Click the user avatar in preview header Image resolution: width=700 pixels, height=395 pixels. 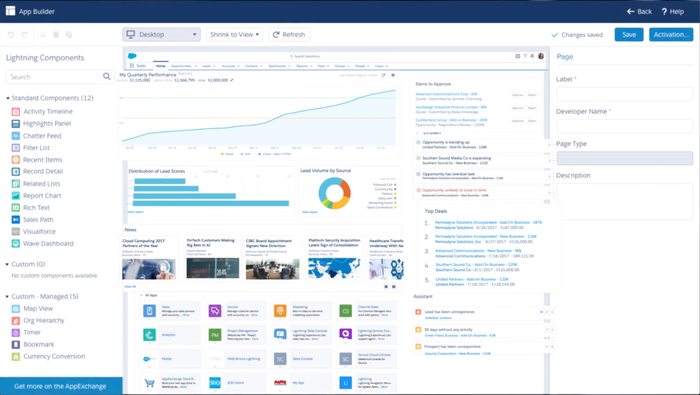pyautogui.click(x=541, y=56)
